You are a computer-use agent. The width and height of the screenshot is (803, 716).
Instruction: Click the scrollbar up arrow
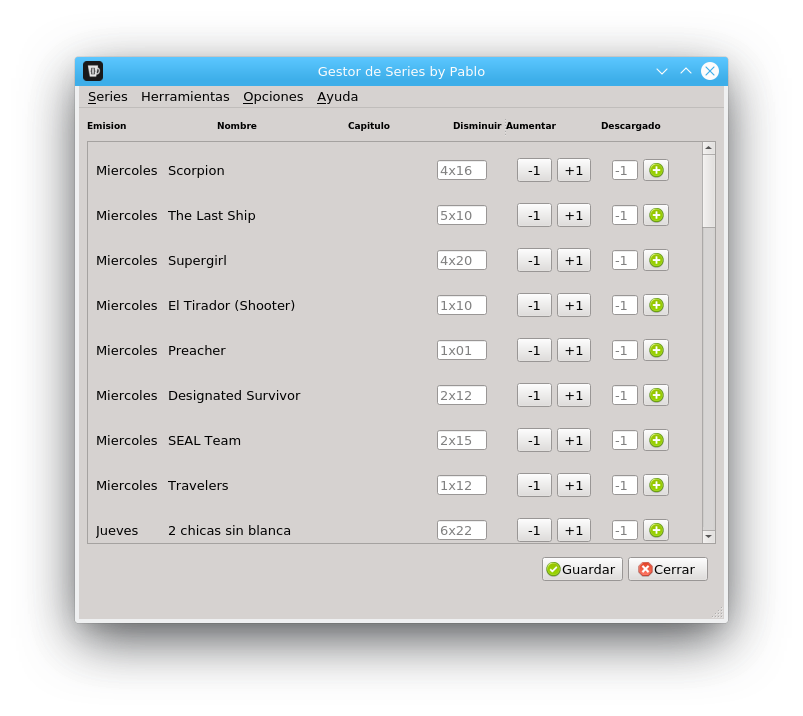(x=709, y=148)
